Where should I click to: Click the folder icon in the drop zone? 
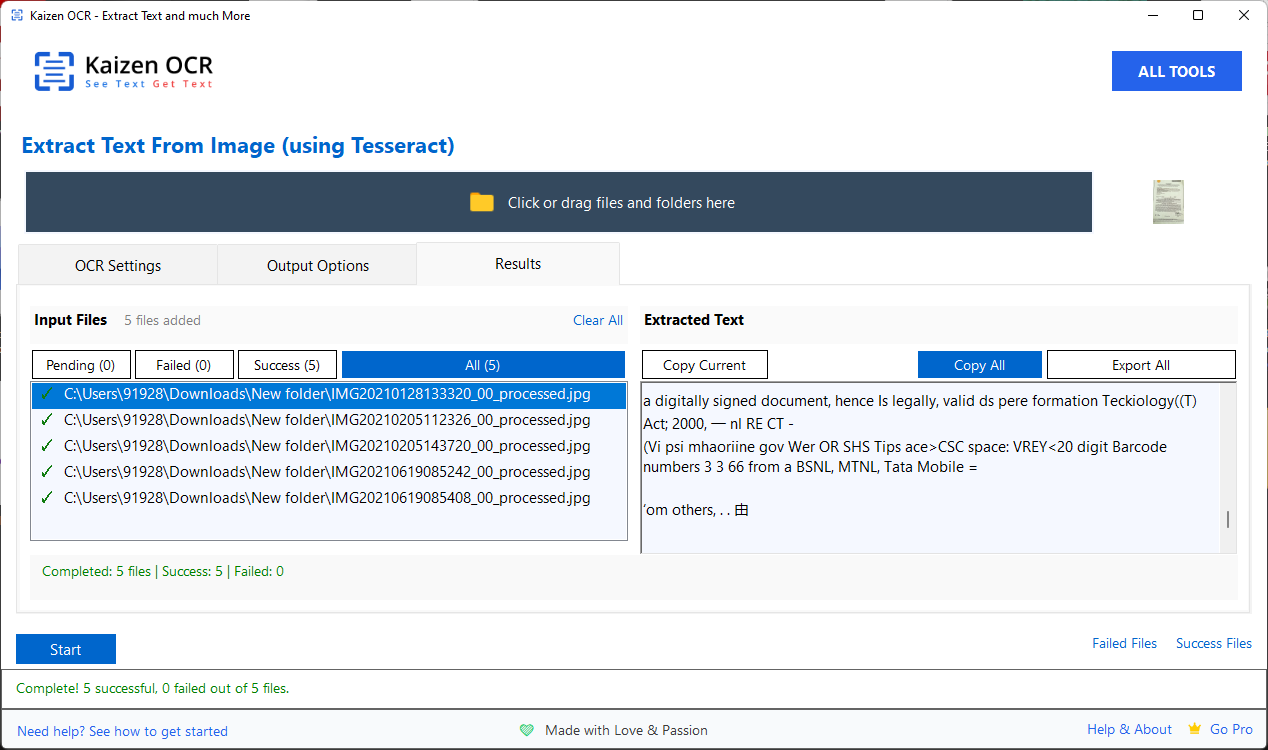[x=481, y=201]
